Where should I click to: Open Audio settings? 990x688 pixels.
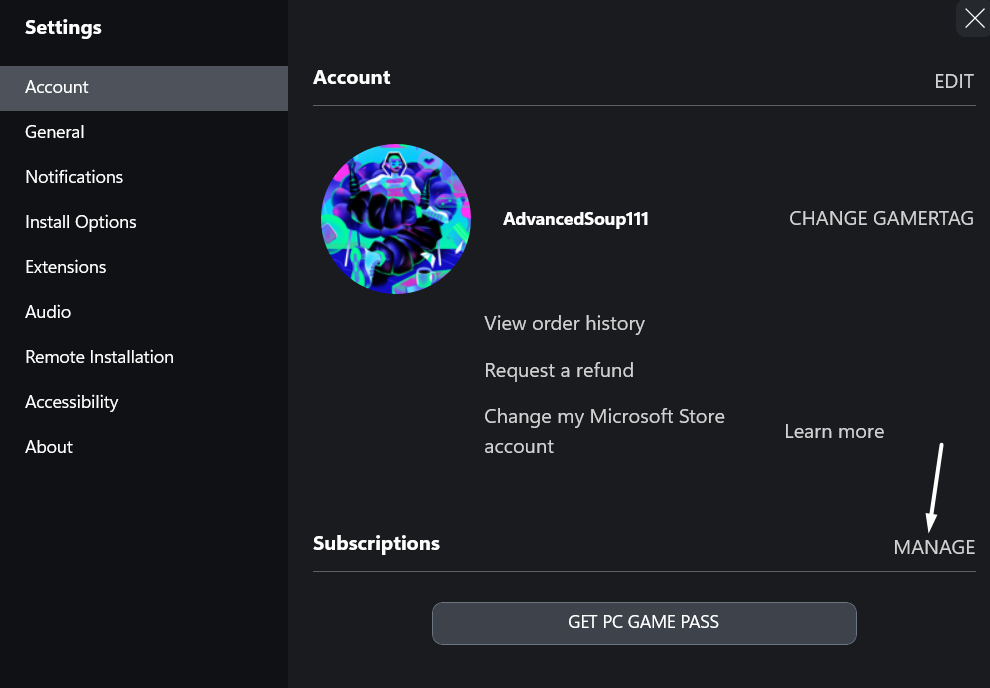click(x=48, y=312)
